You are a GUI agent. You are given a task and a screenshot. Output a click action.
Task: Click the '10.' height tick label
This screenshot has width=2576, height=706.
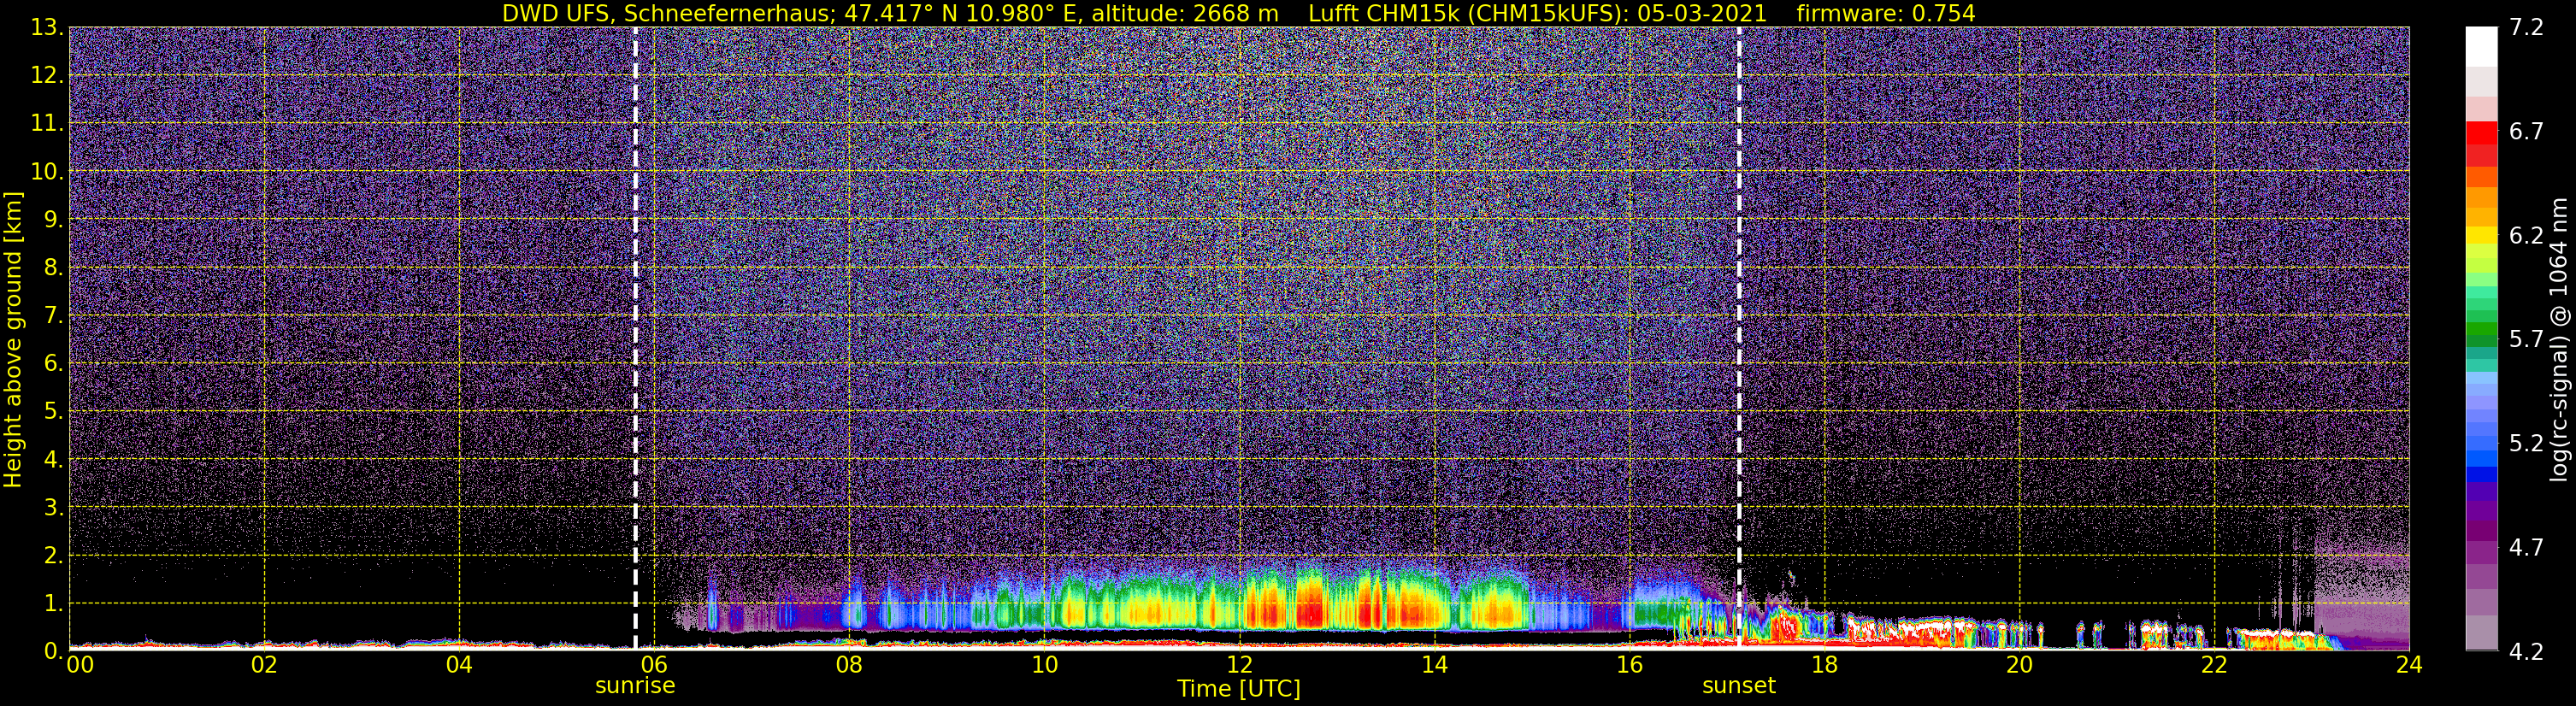tap(47, 171)
